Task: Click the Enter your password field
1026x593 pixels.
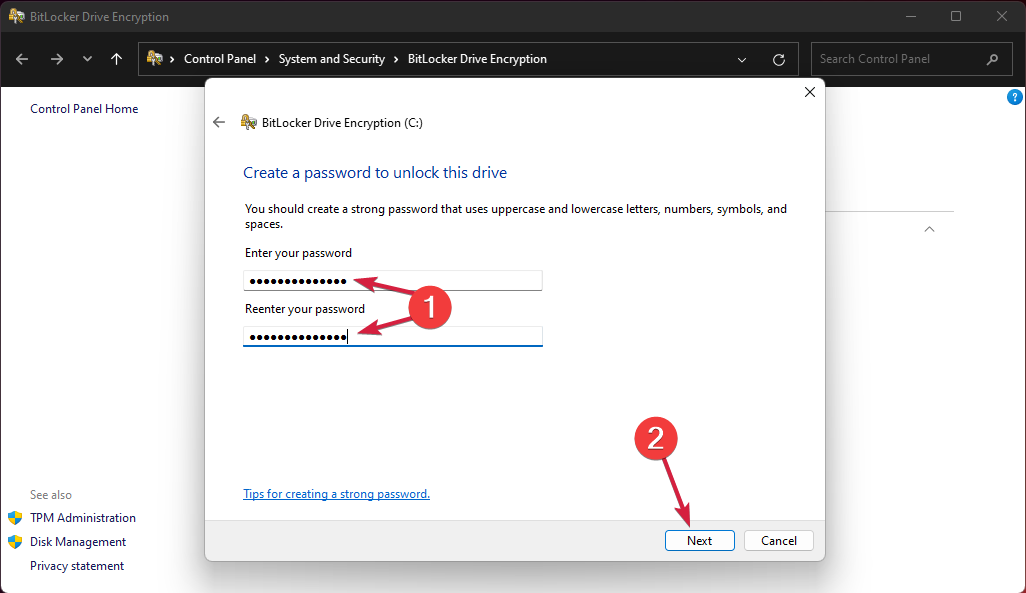Action: point(392,280)
